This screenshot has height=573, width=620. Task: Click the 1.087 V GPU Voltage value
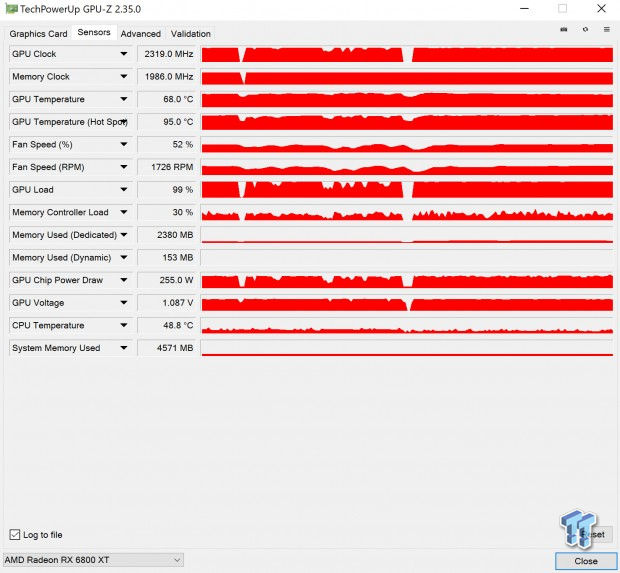[167, 303]
